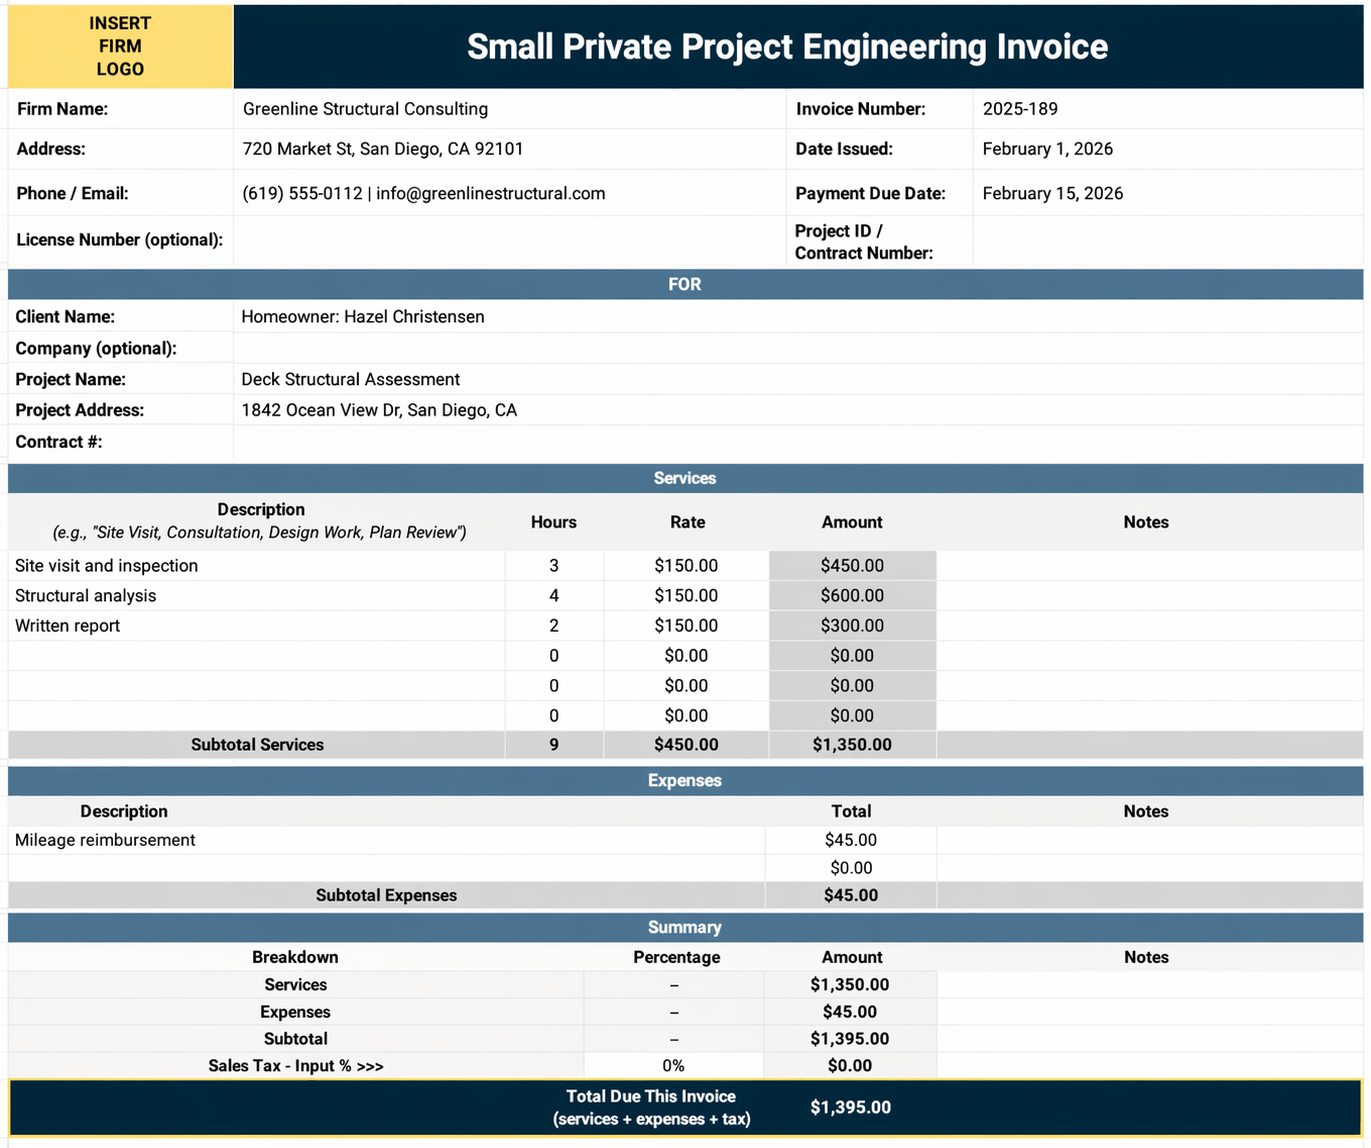Click the Total Due This Invoice label
The image size is (1371, 1148).
tap(651, 1107)
